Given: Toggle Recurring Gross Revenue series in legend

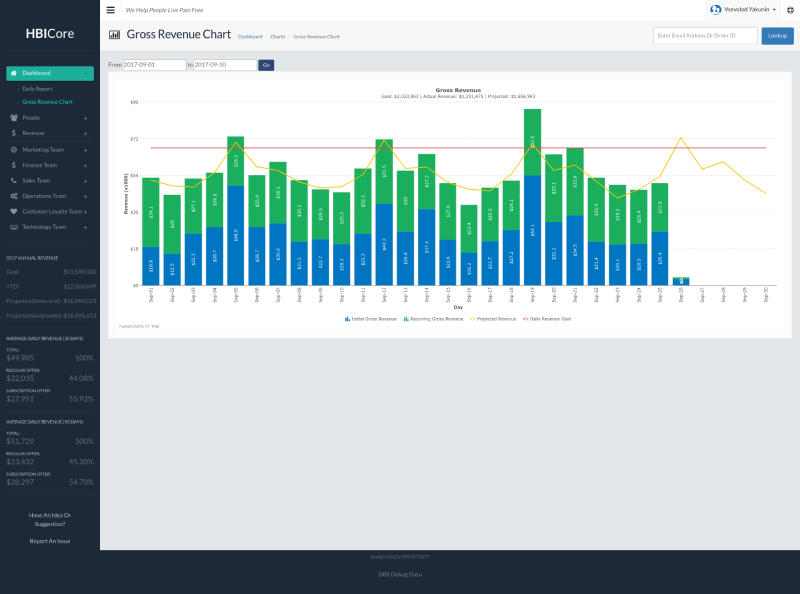Looking at the screenshot, I should tap(432, 318).
